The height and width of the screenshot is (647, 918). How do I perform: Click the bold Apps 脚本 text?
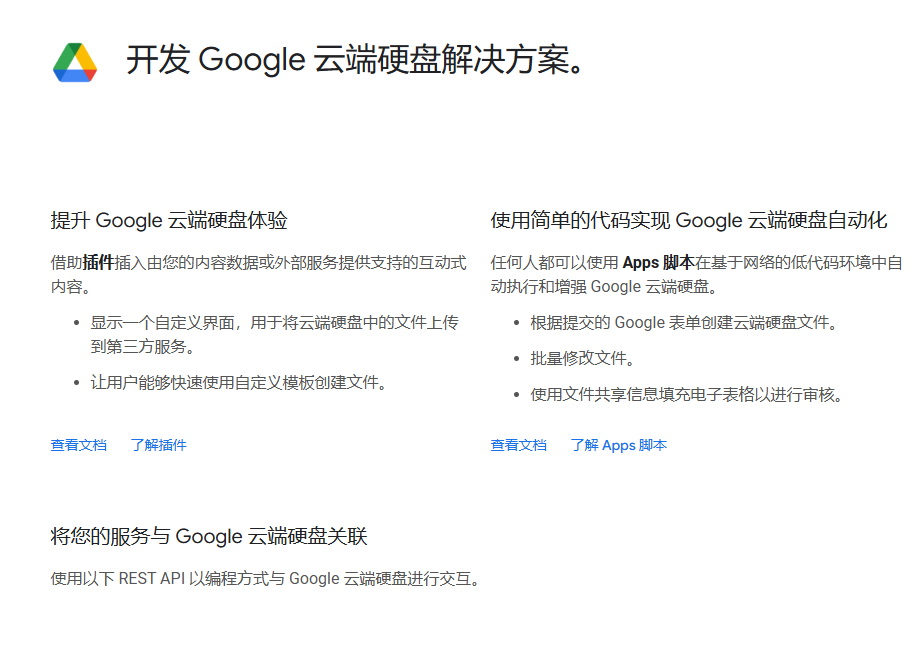[658, 262]
